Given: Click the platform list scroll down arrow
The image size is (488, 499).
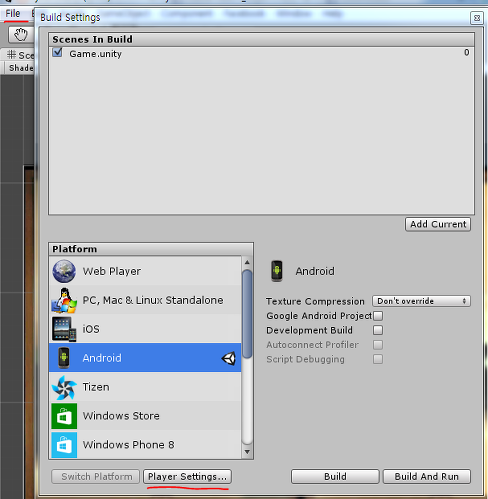Looking at the screenshot, I should (x=247, y=452).
